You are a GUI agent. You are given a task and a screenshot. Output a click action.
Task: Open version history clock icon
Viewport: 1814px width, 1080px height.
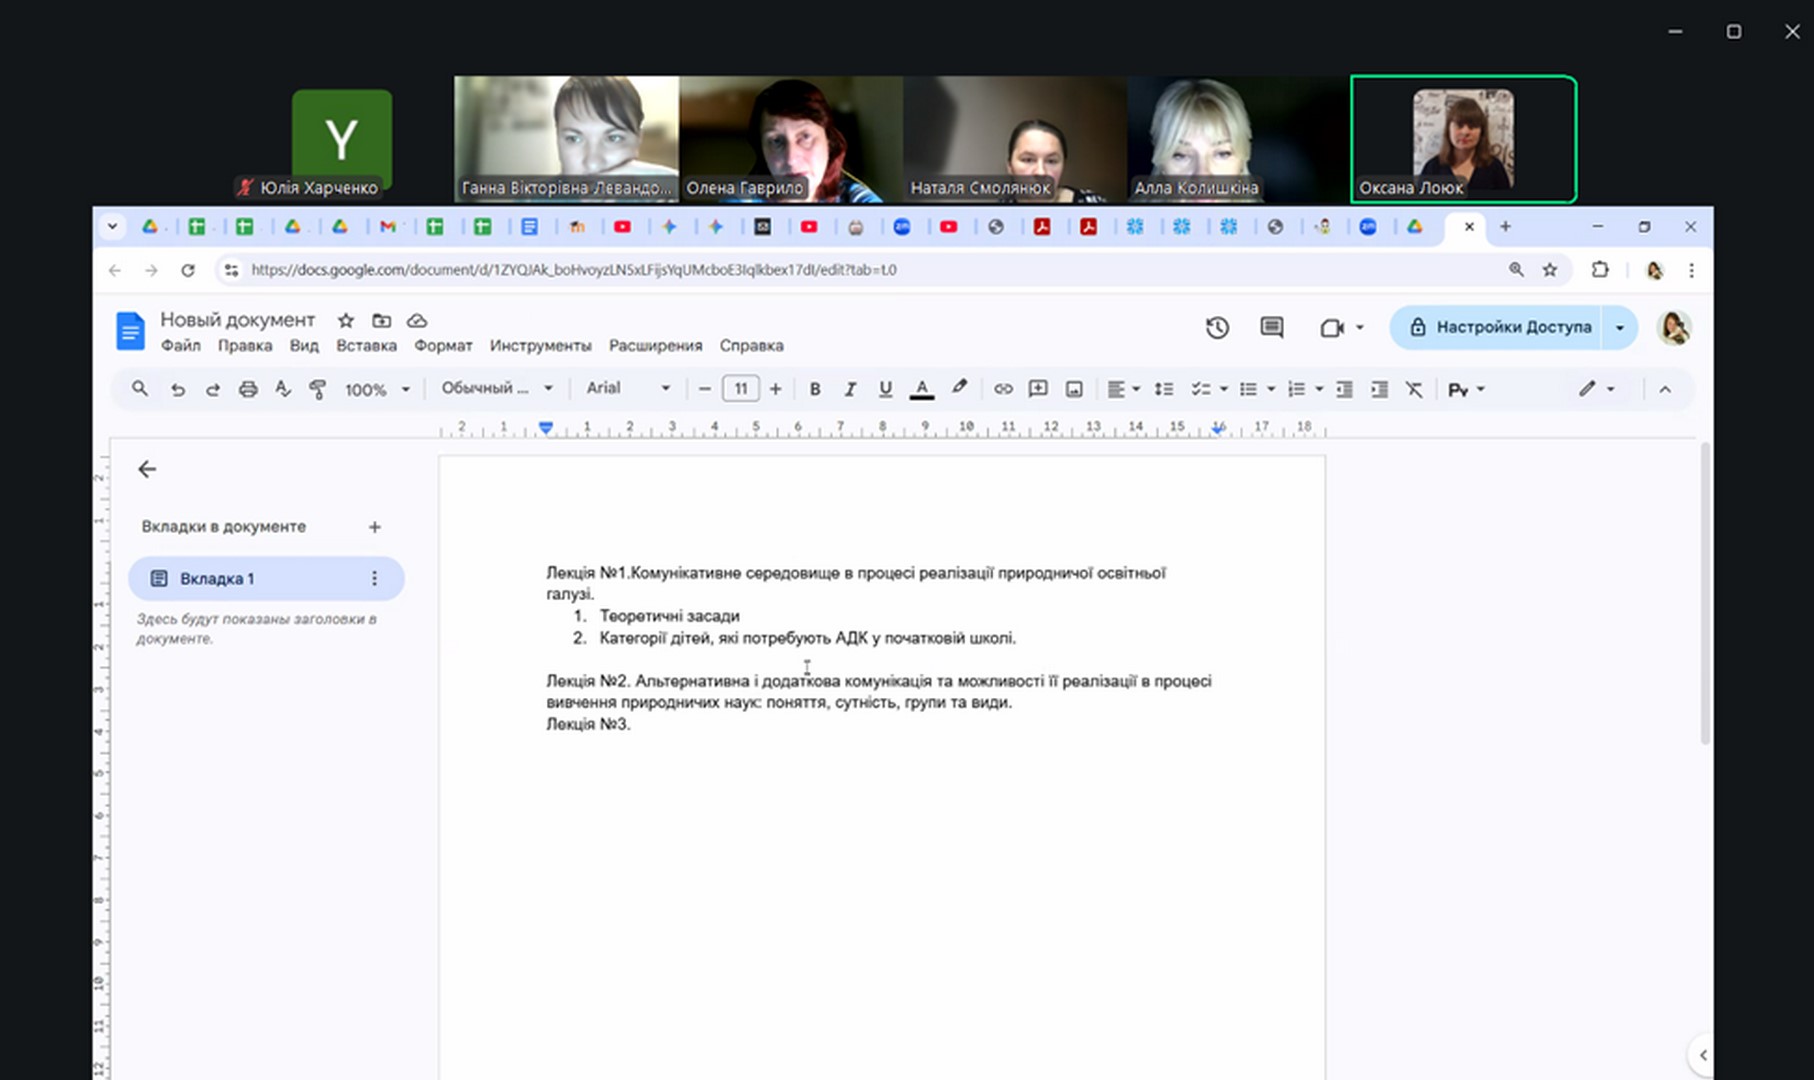pos(1217,328)
